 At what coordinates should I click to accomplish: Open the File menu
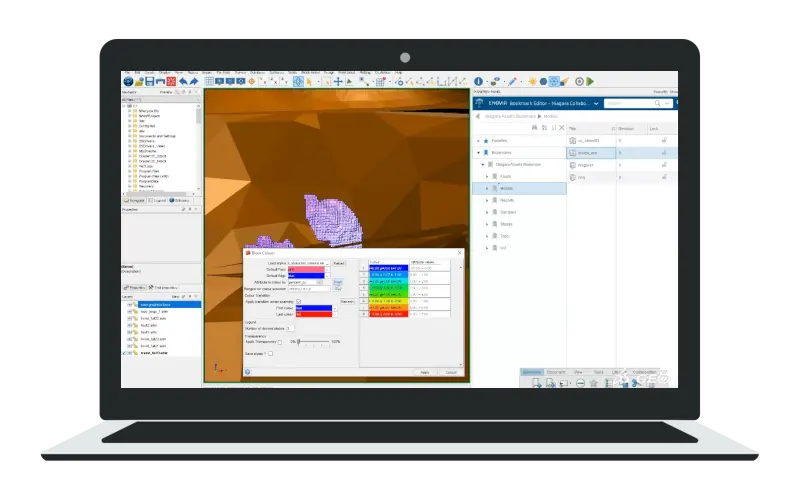pyautogui.click(x=127, y=73)
